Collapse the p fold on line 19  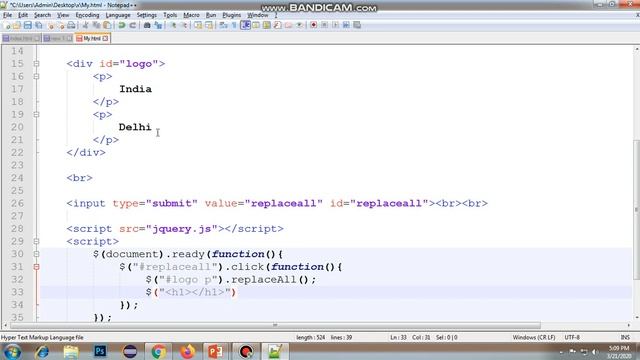tap(36, 114)
